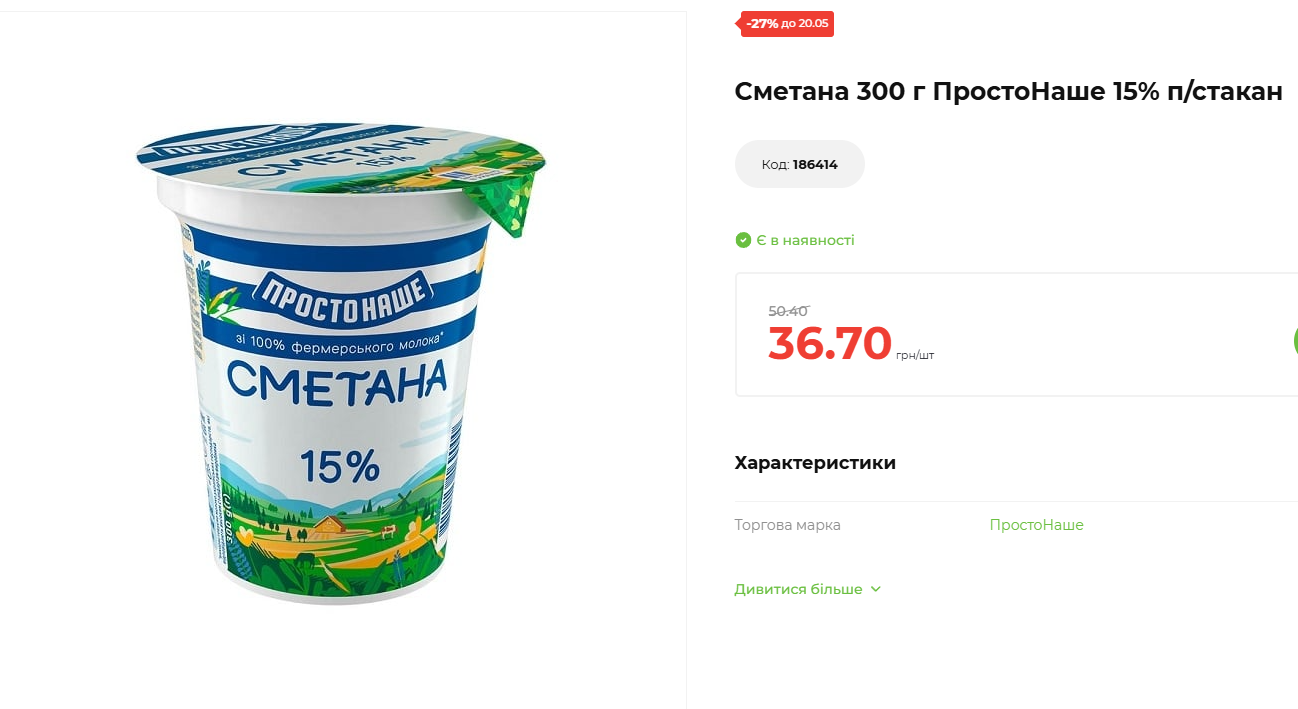Click the 15% label on the cup
The image size is (1298, 709).
(340, 465)
